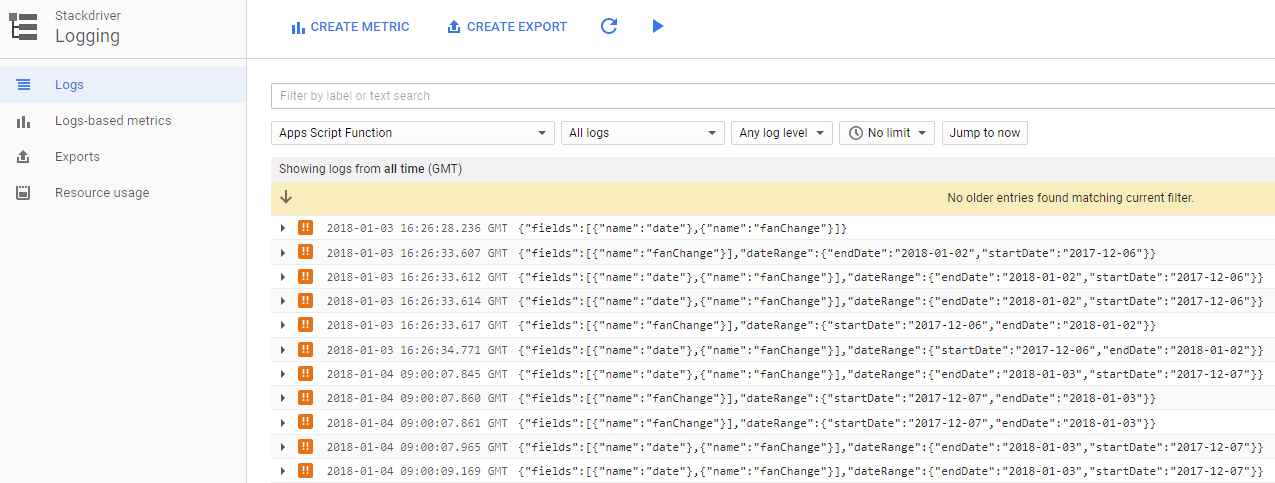Click orange severity icon on 16:26:28.236 entry

click(305, 229)
